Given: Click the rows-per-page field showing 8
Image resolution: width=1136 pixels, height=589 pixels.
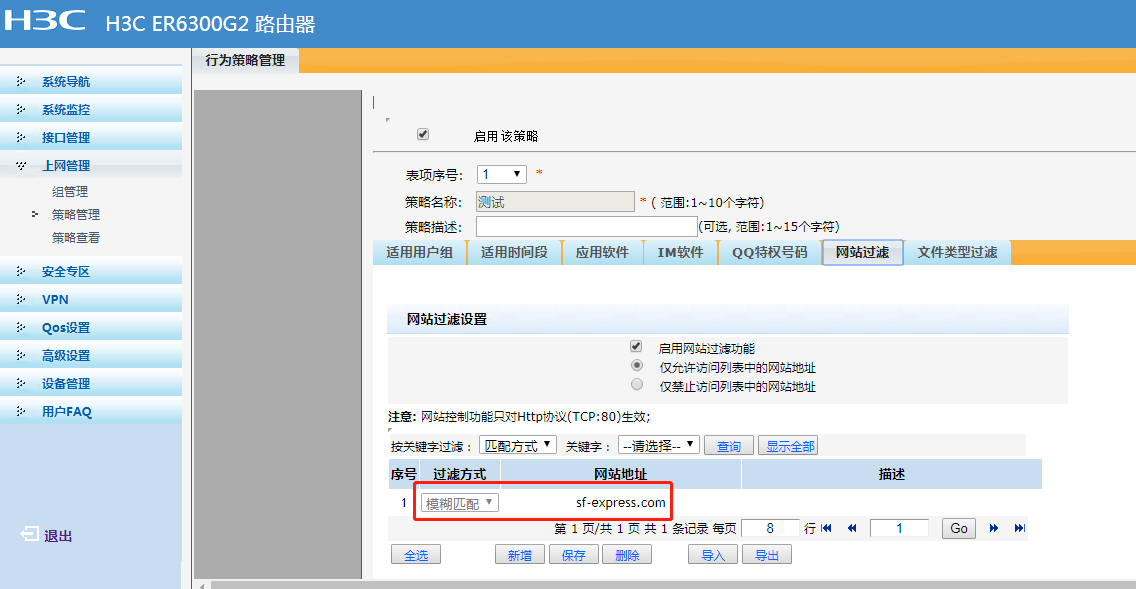Looking at the screenshot, I should (770, 528).
